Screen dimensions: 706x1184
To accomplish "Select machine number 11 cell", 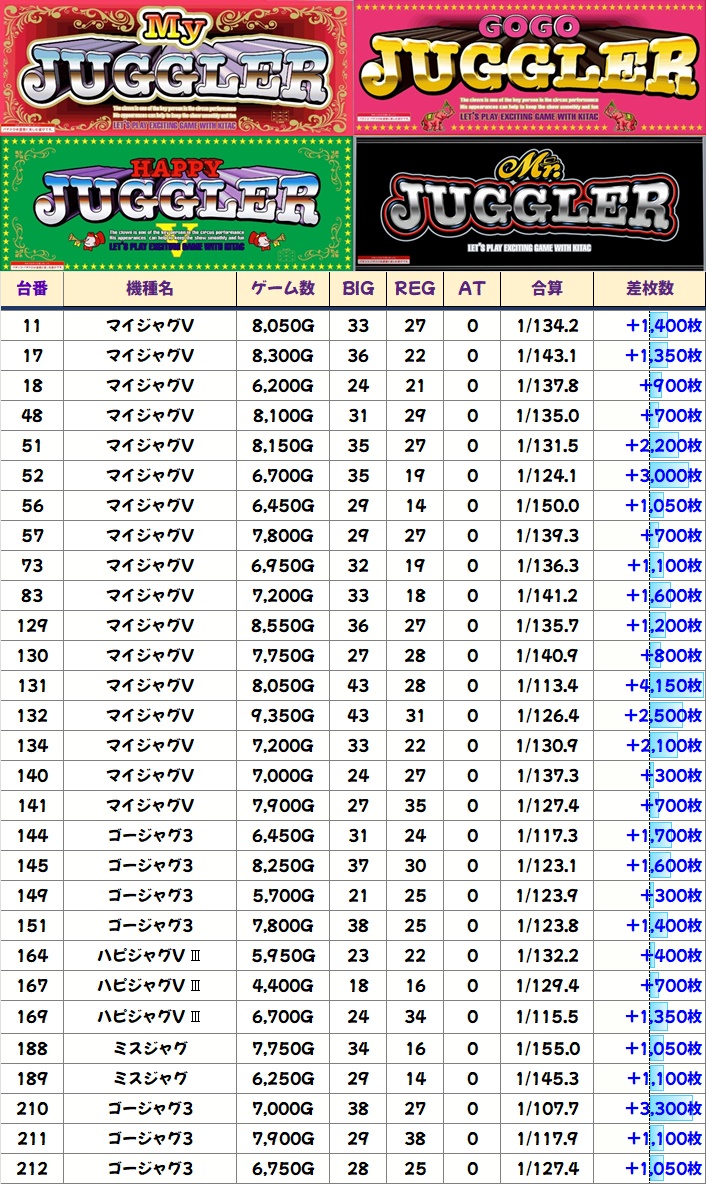I will [32, 325].
